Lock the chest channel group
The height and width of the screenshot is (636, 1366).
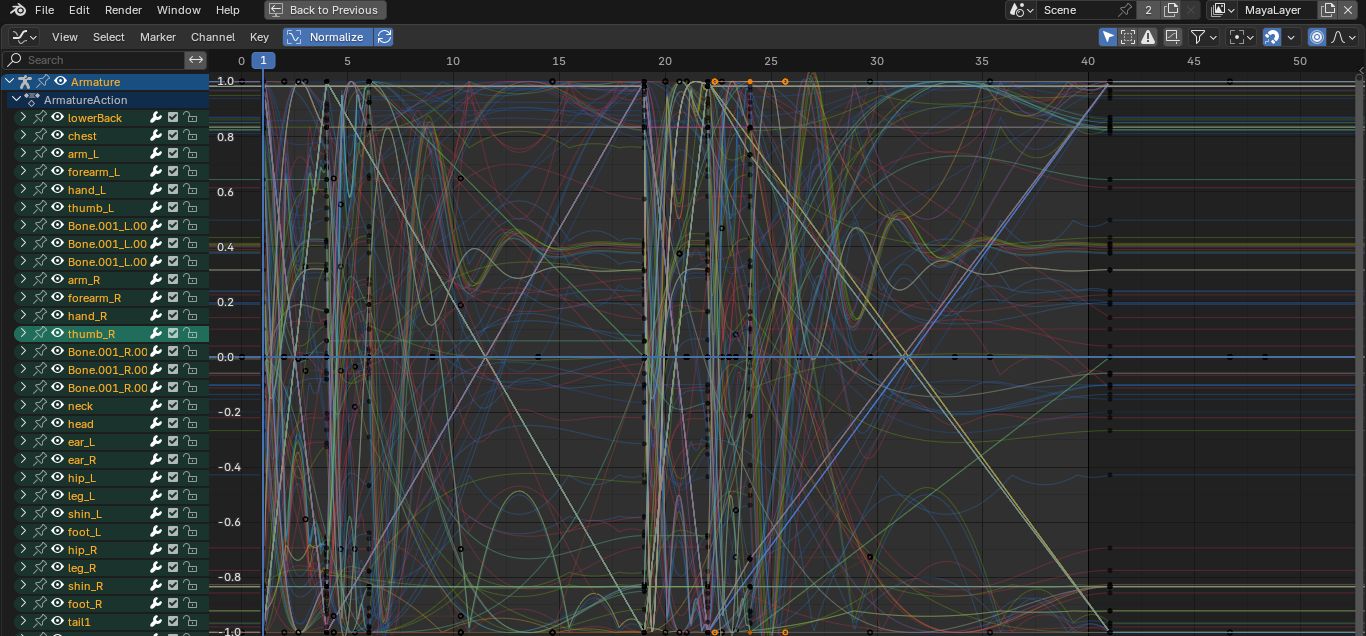point(190,136)
